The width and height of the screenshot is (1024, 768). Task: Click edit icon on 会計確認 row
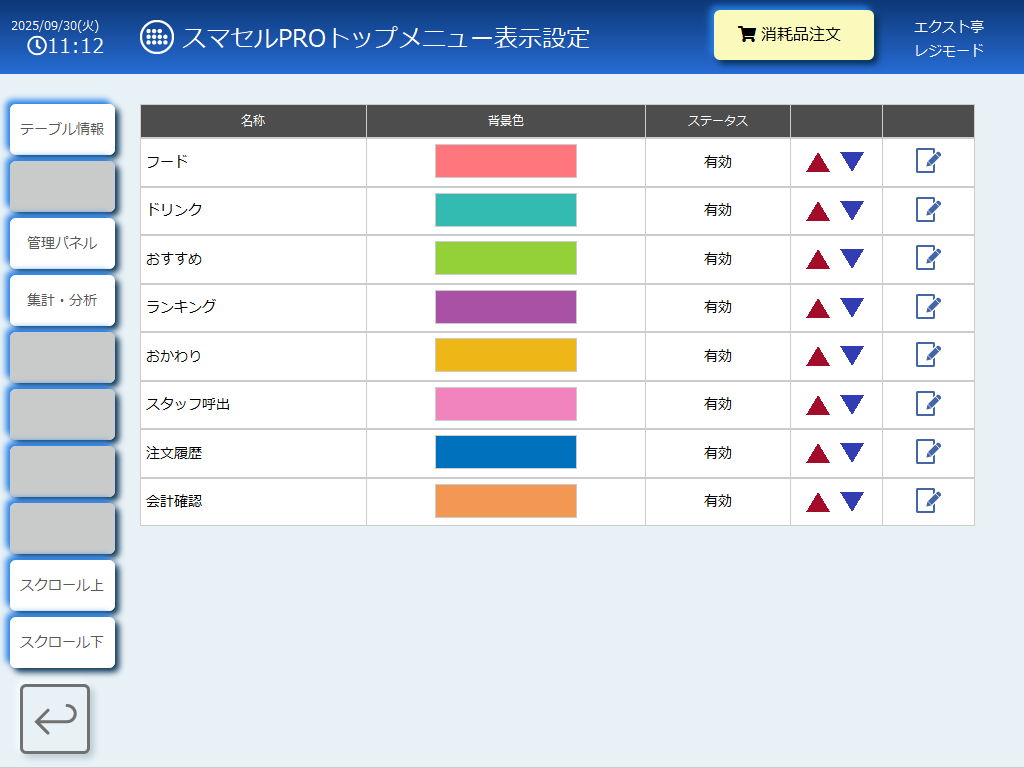[x=928, y=501]
